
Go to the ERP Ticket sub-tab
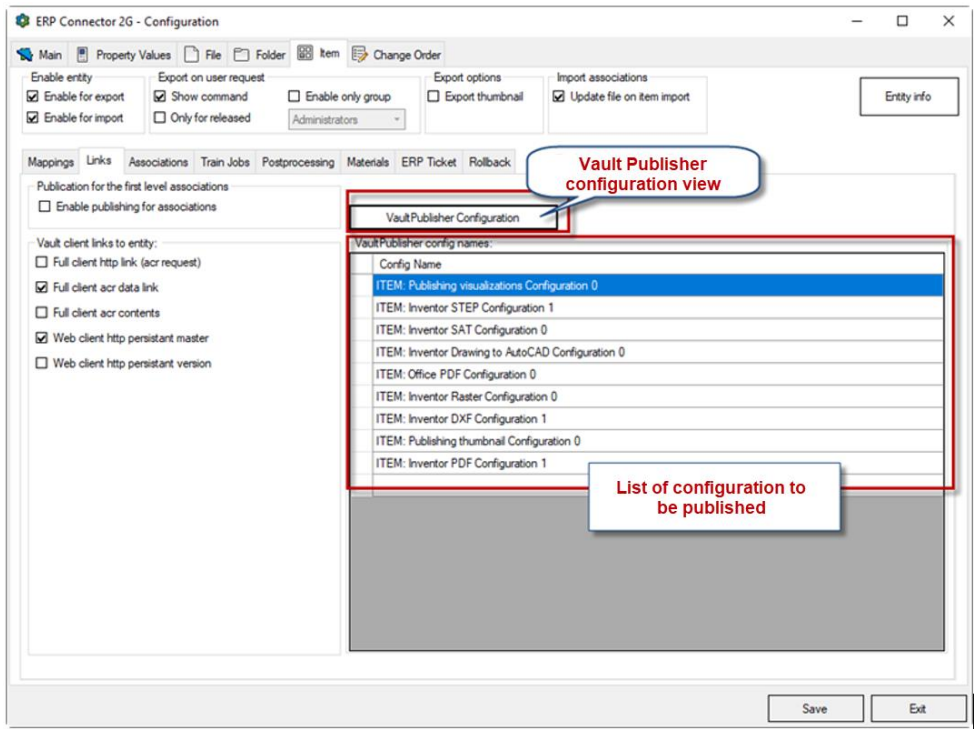coord(428,162)
